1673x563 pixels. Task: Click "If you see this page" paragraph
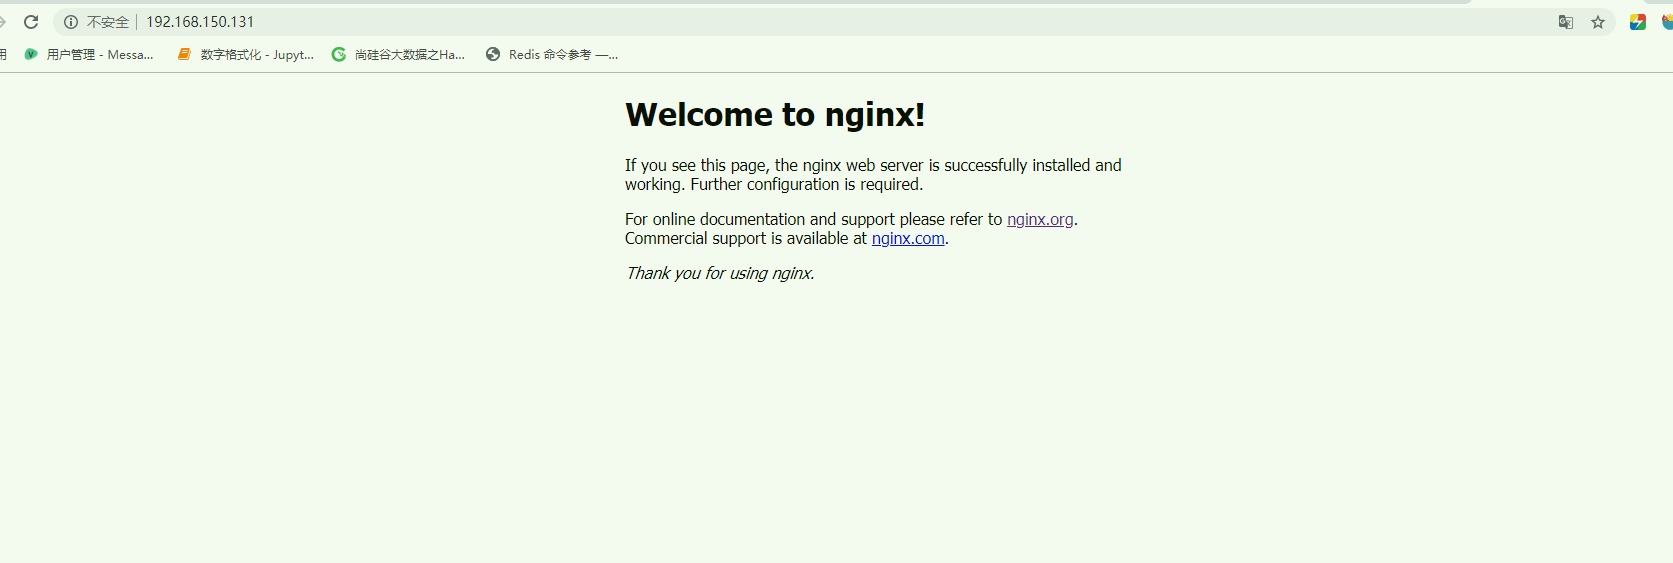[x=873, y=175]
